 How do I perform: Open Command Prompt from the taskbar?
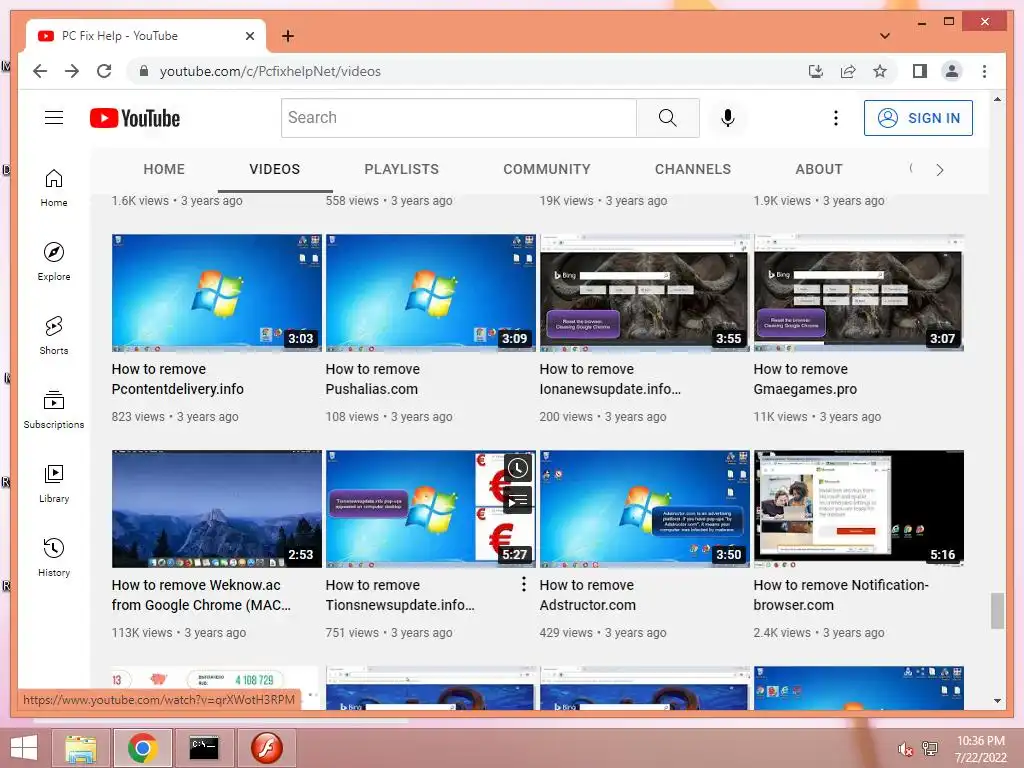coord(204,748)
